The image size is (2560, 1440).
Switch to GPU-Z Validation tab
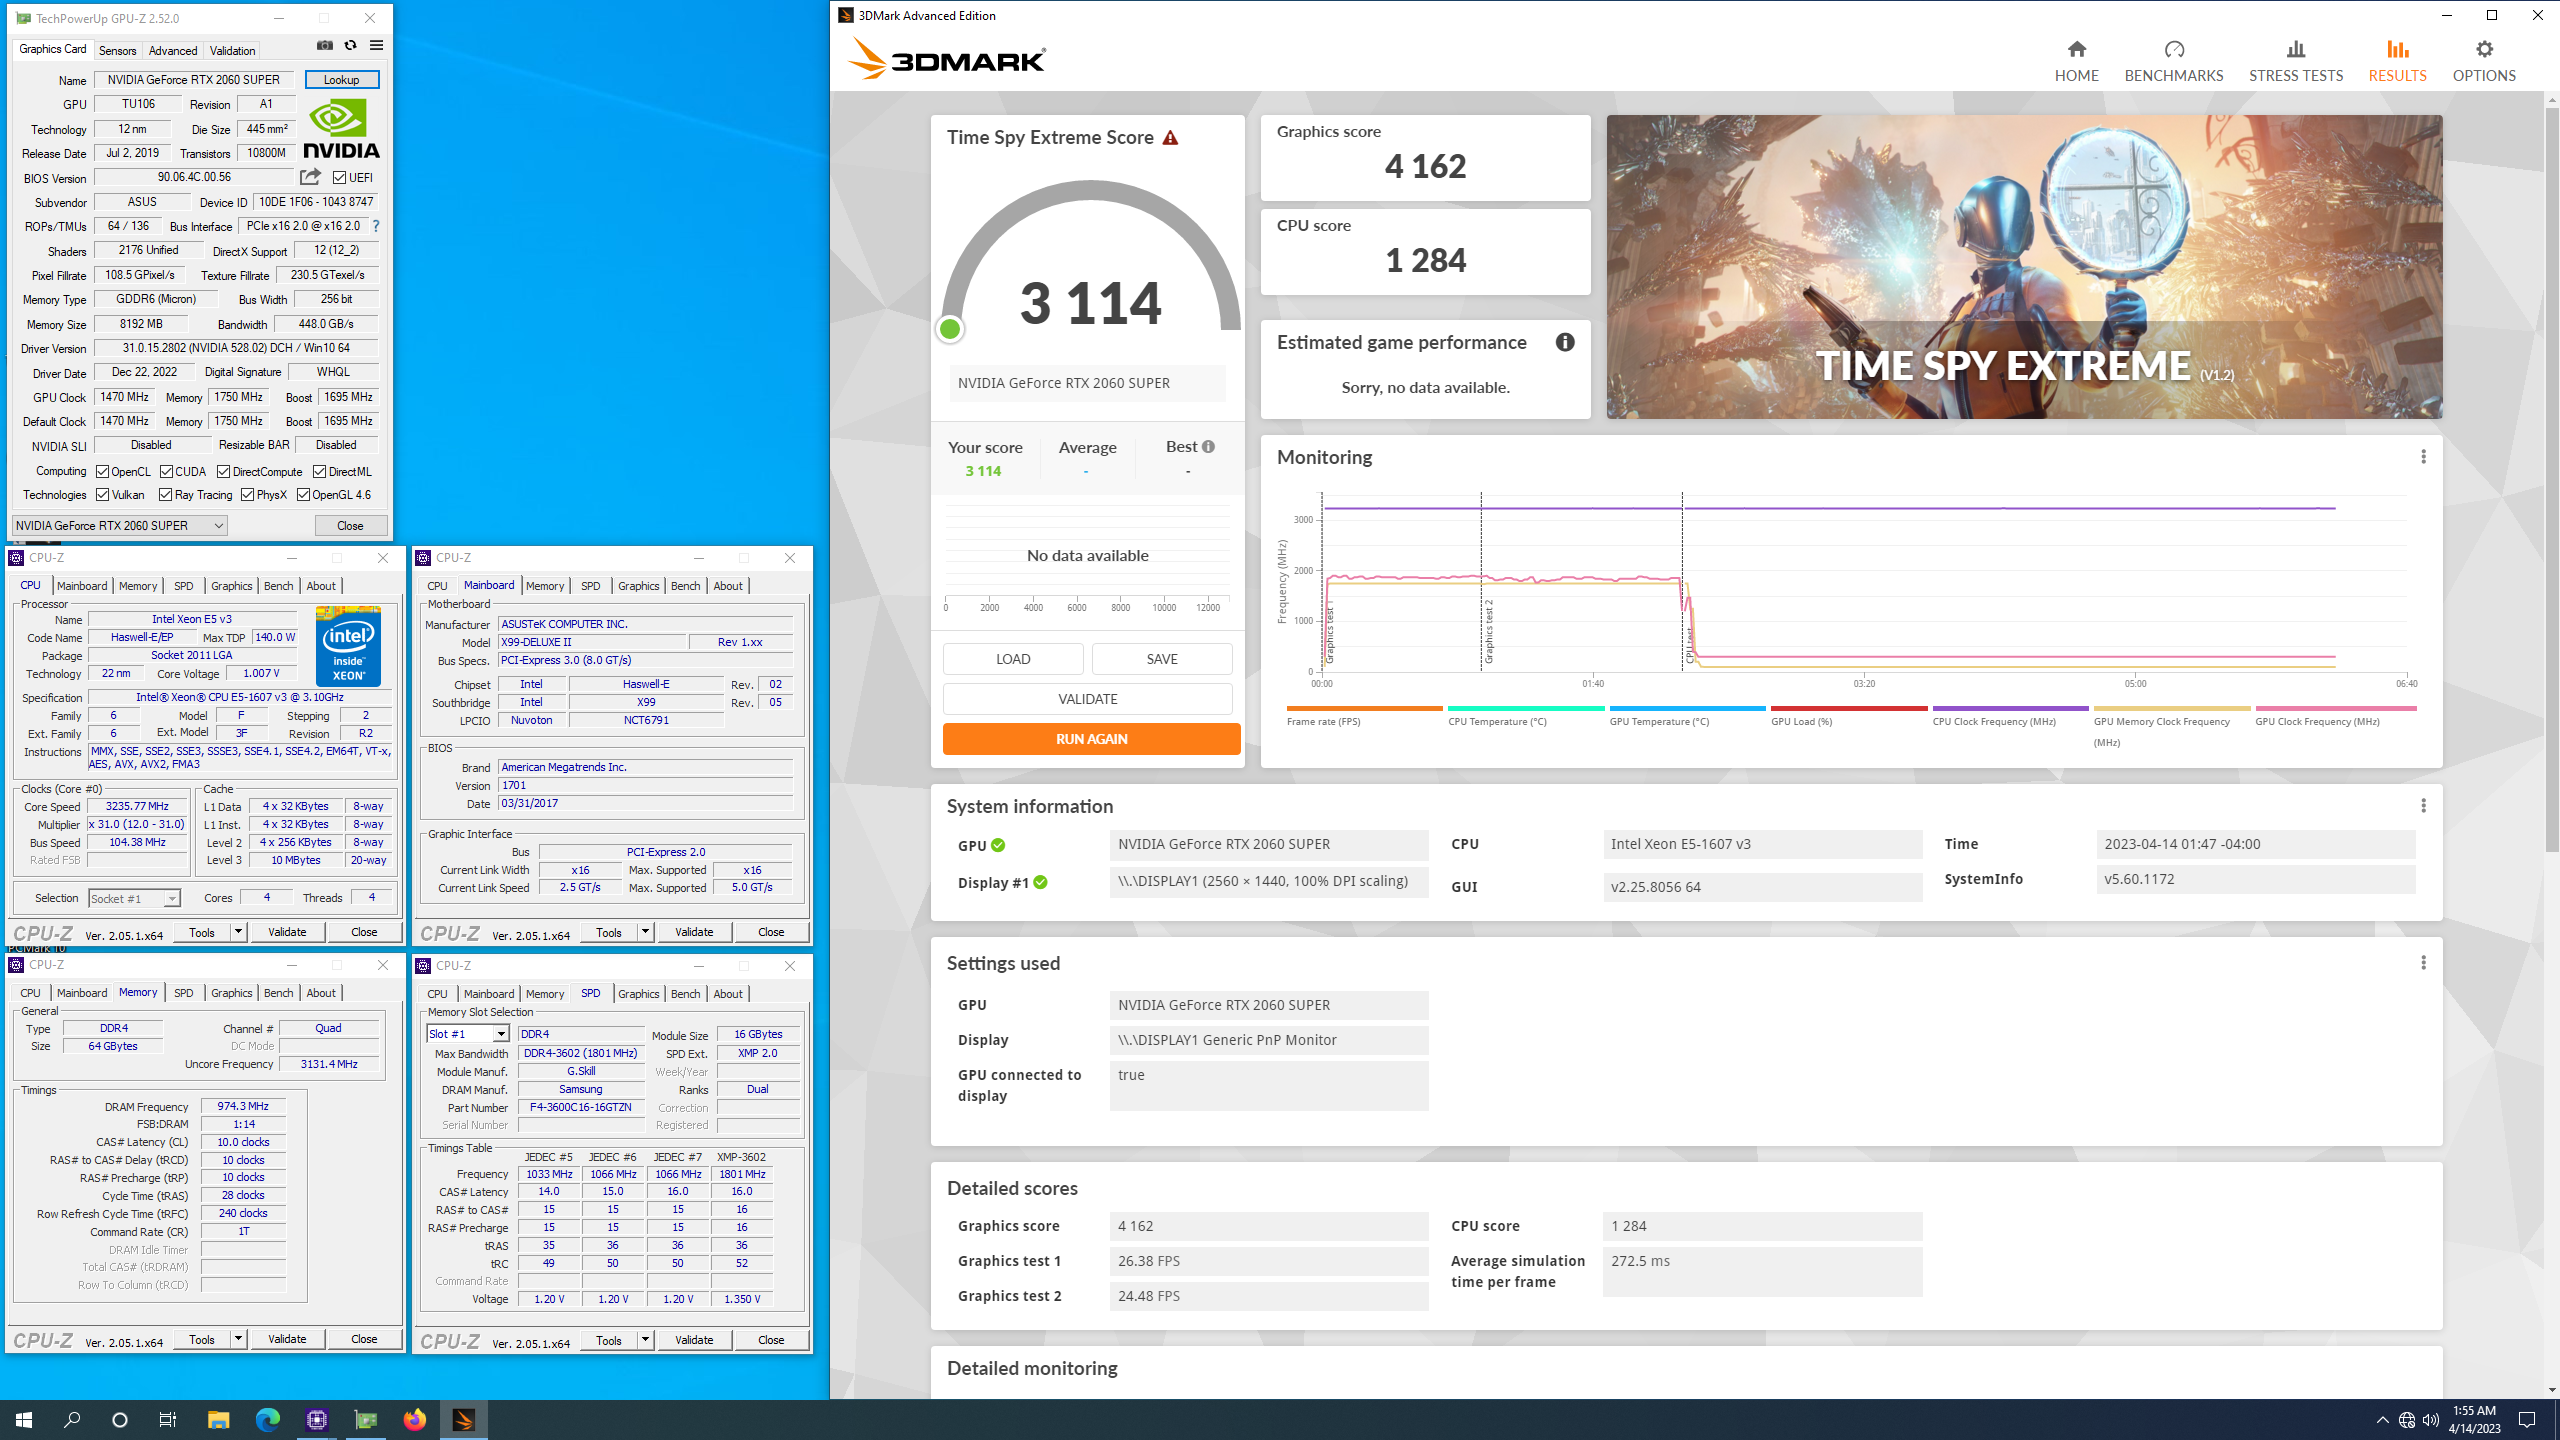pyautogui.click(x=233, y=51)
